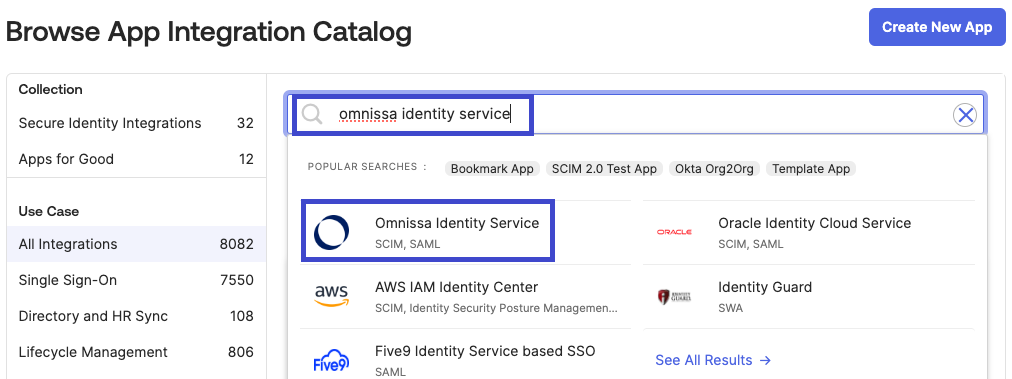Screen dimensions: 1012x379
Task: Open Oracle Identity Cloud Service result
Action: pos(809,232)
